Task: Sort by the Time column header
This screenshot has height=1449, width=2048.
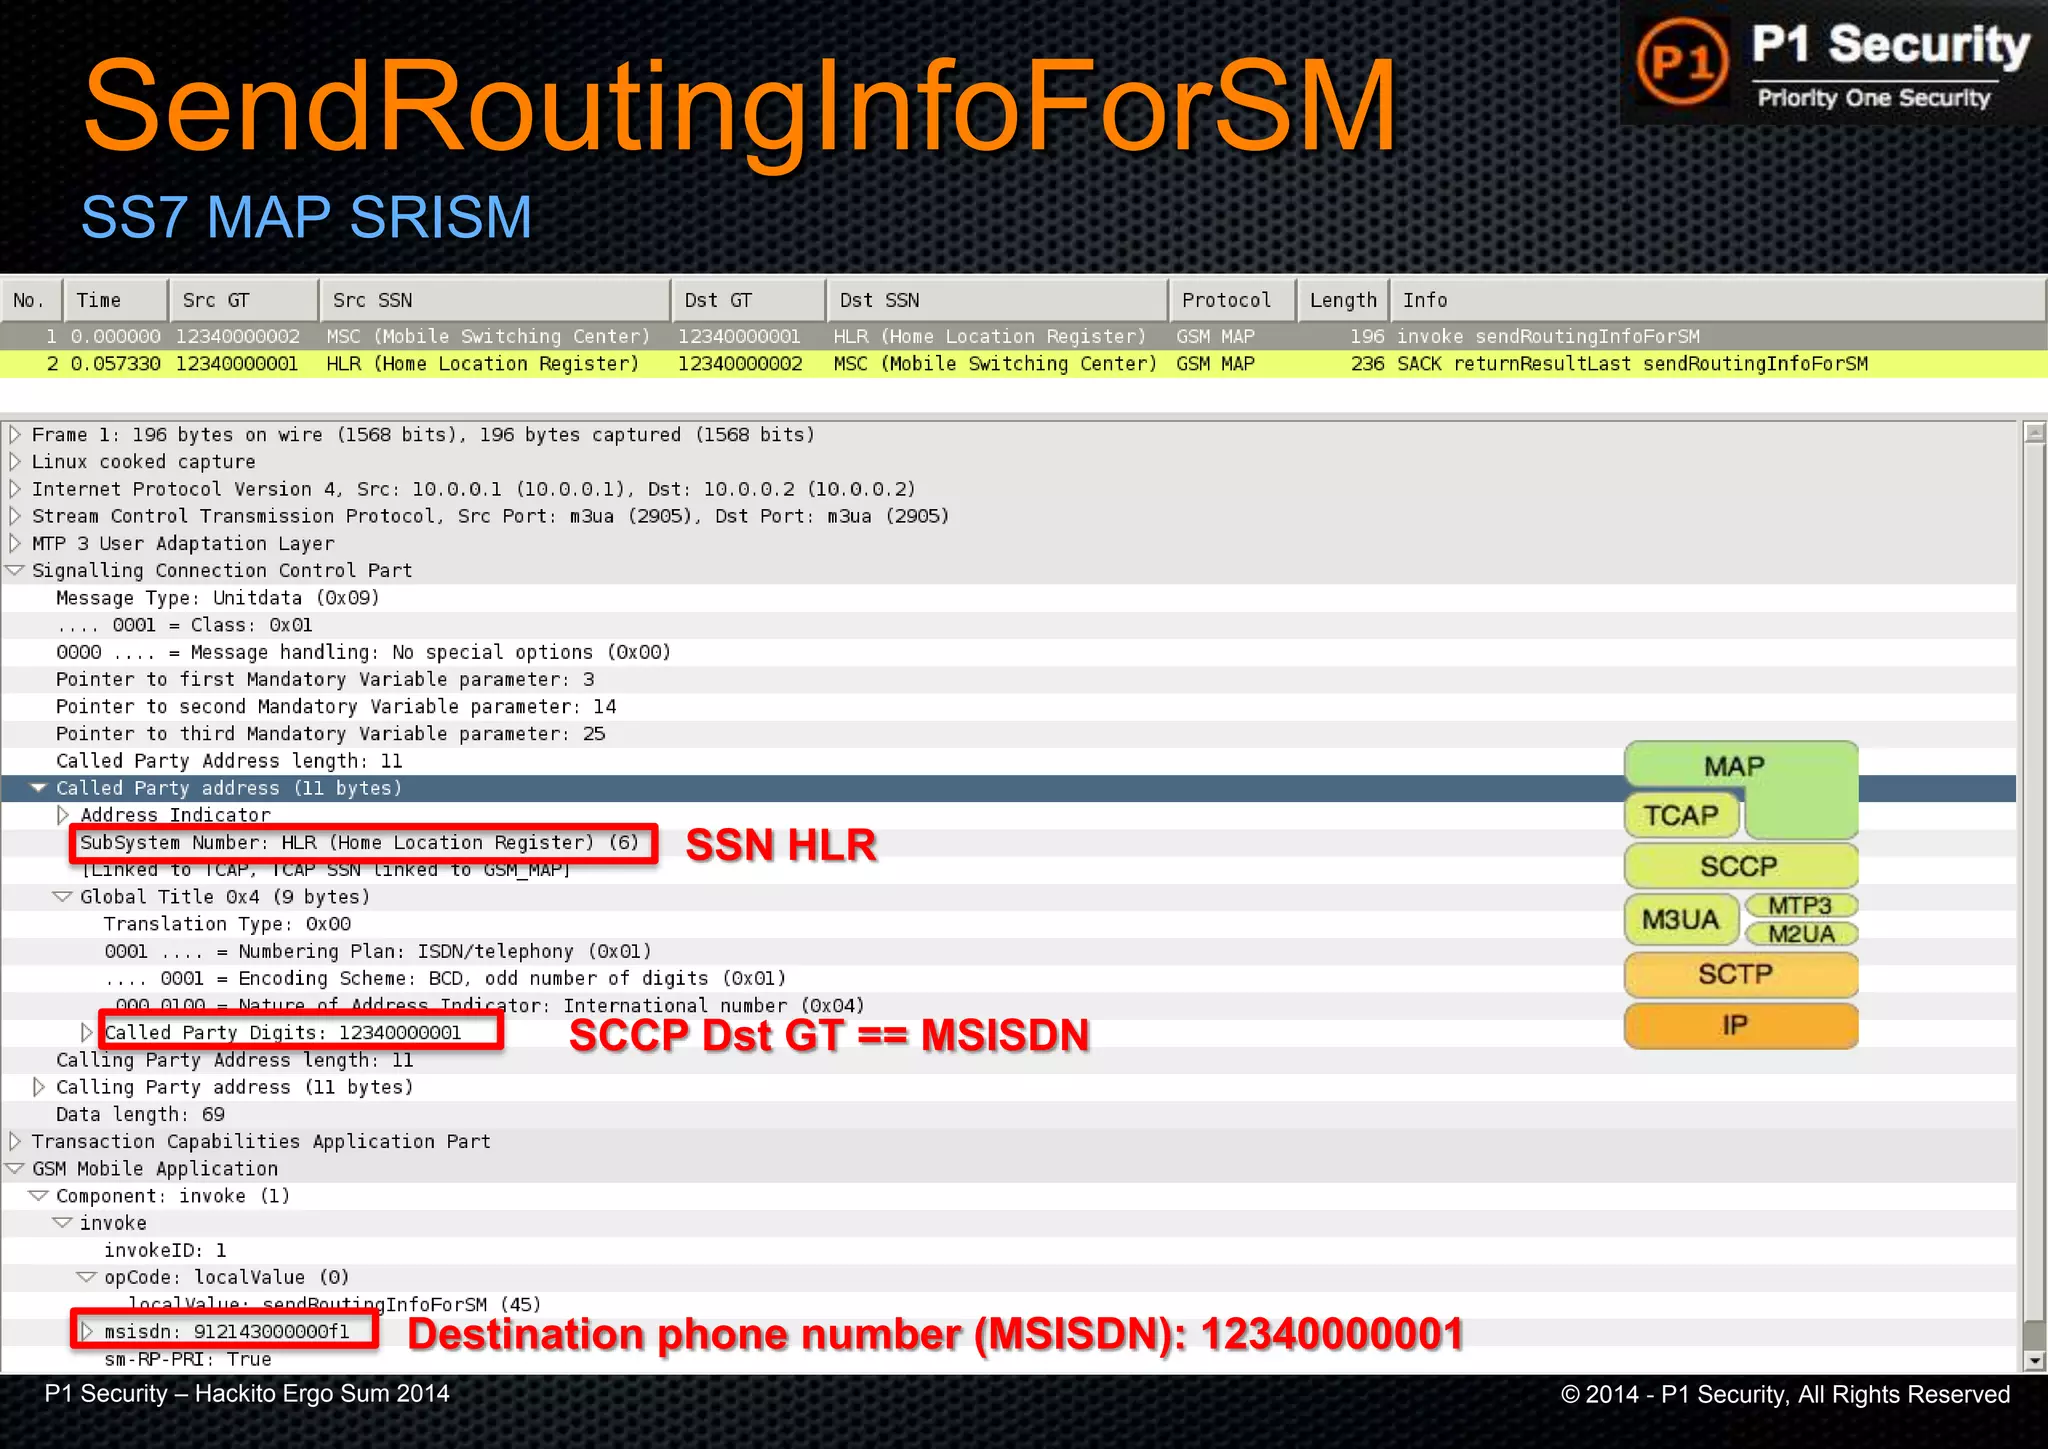Action: pos(116,300)
